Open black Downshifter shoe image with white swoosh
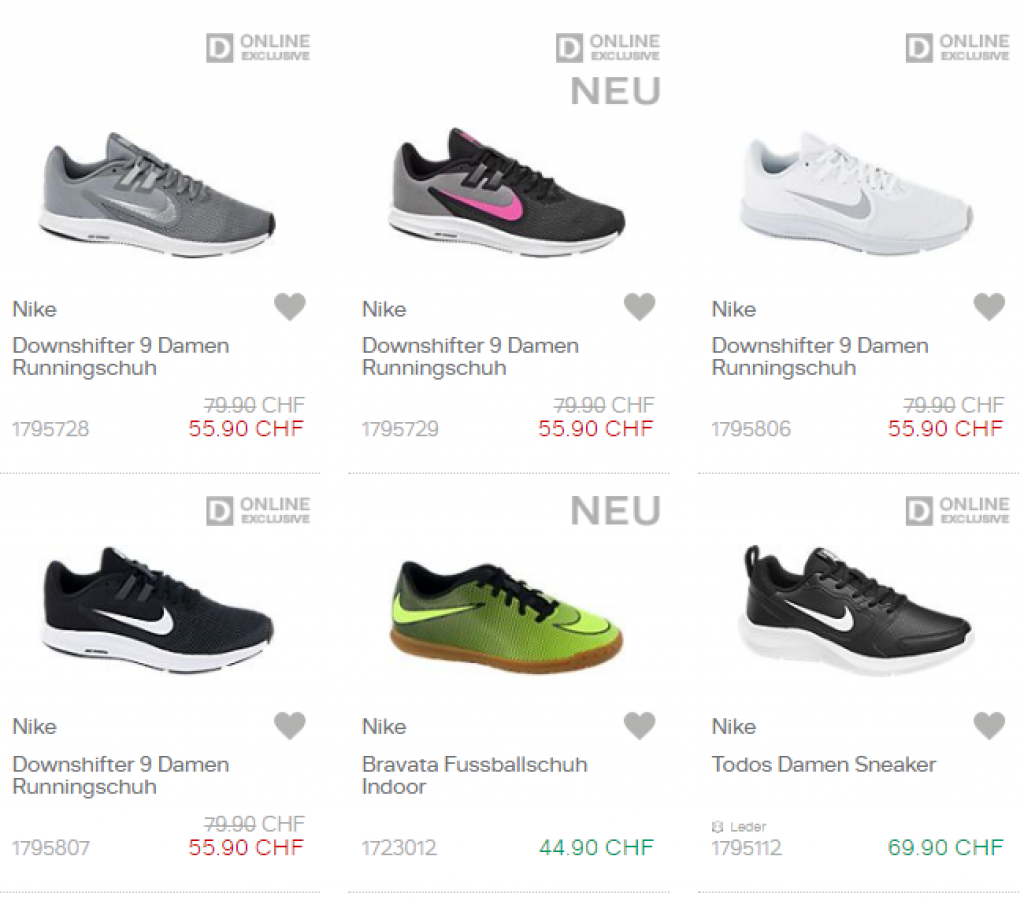 158,612
